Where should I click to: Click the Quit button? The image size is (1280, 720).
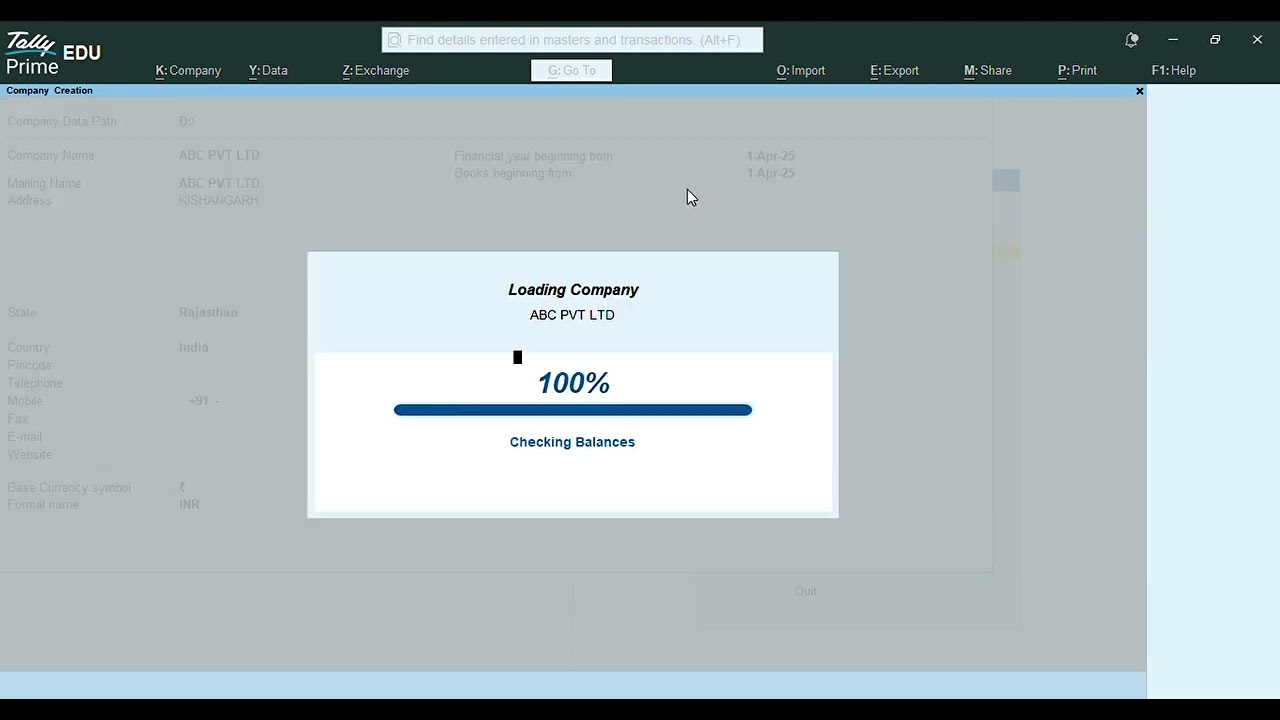tap(806, 591)
